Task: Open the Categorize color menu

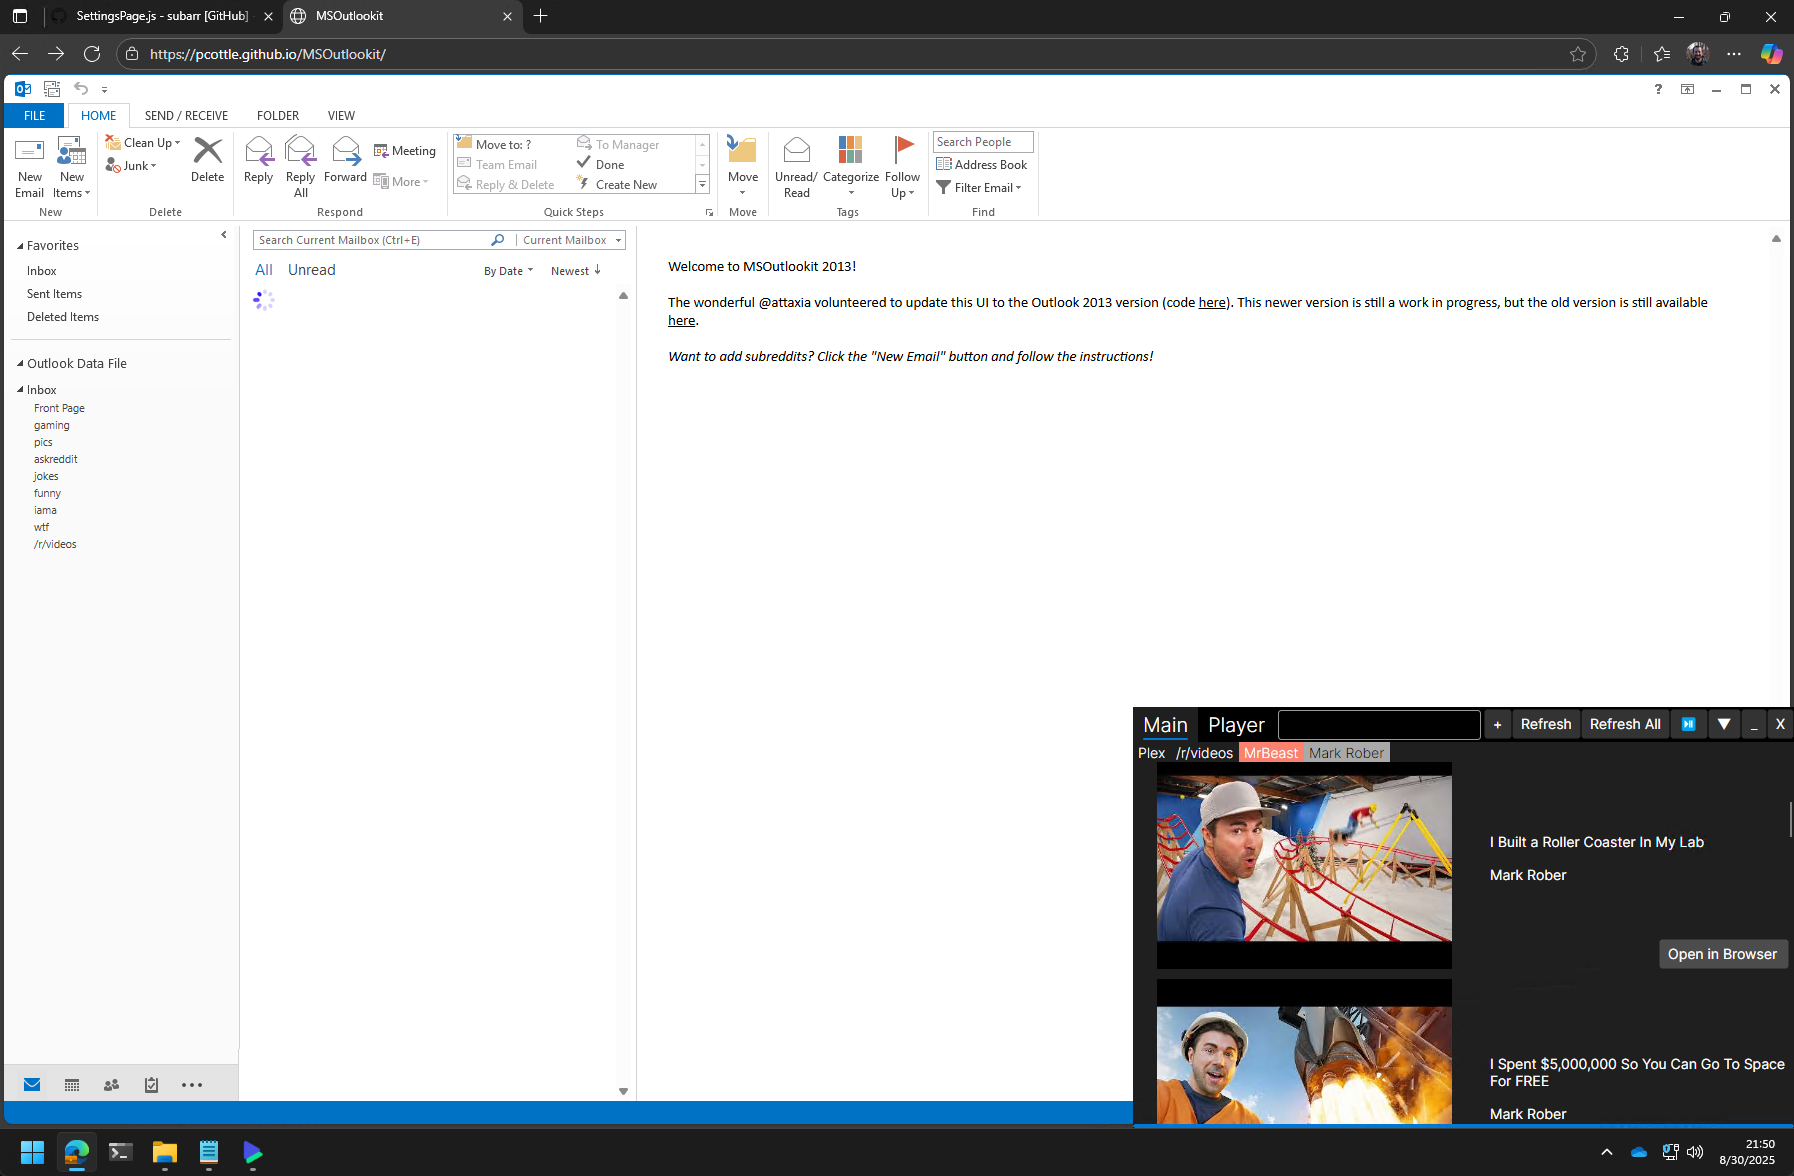Action: coord(851,167)
